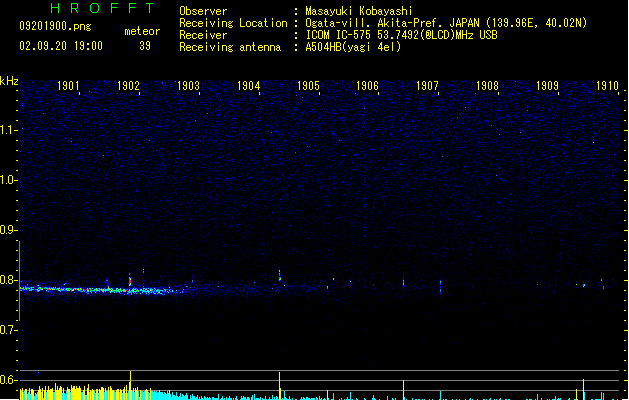
Task: Click the strong meteor echo near 1902
Action: point(130,280)
